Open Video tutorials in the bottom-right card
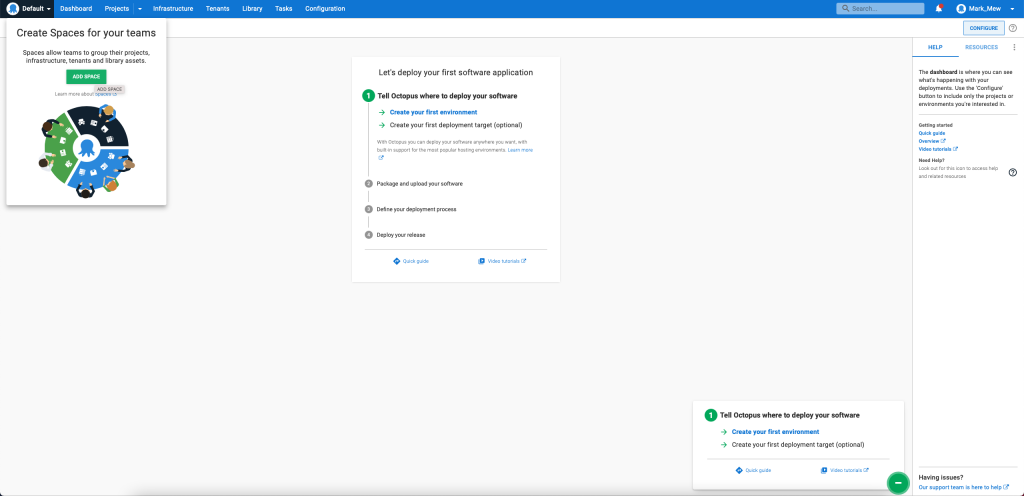 844,470
